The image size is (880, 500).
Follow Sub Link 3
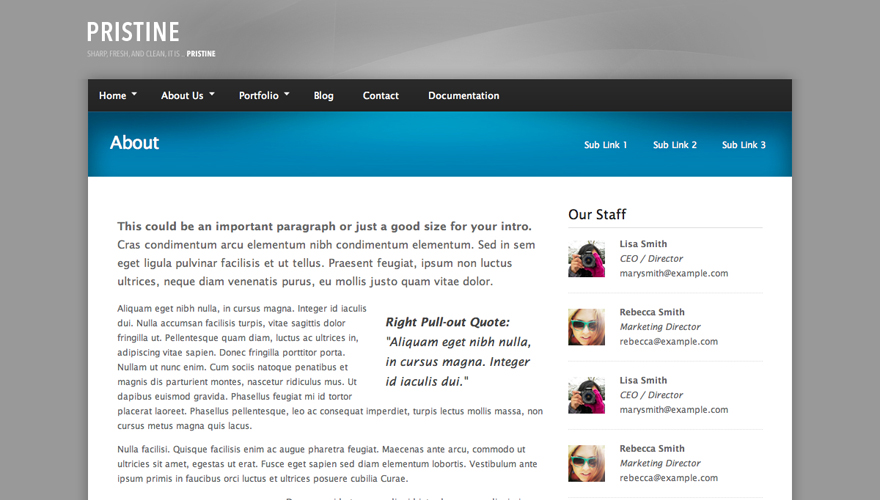point(744,145)
